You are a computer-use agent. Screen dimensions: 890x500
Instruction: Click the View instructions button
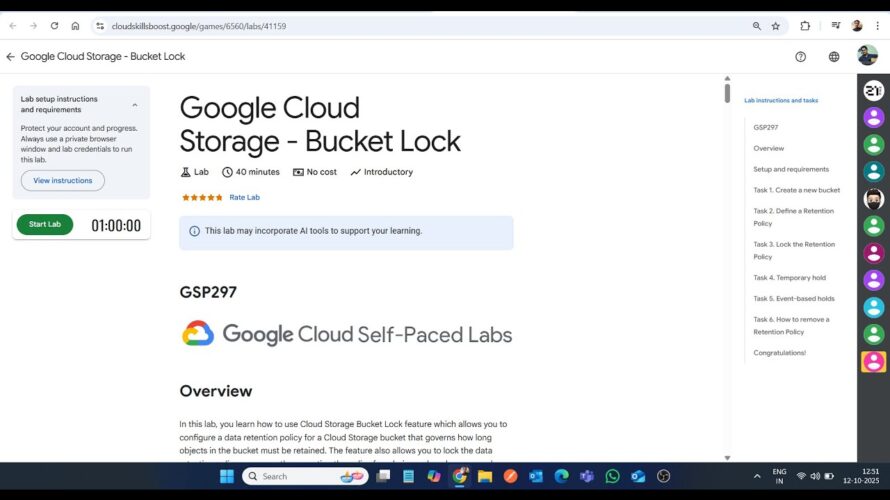62,181
